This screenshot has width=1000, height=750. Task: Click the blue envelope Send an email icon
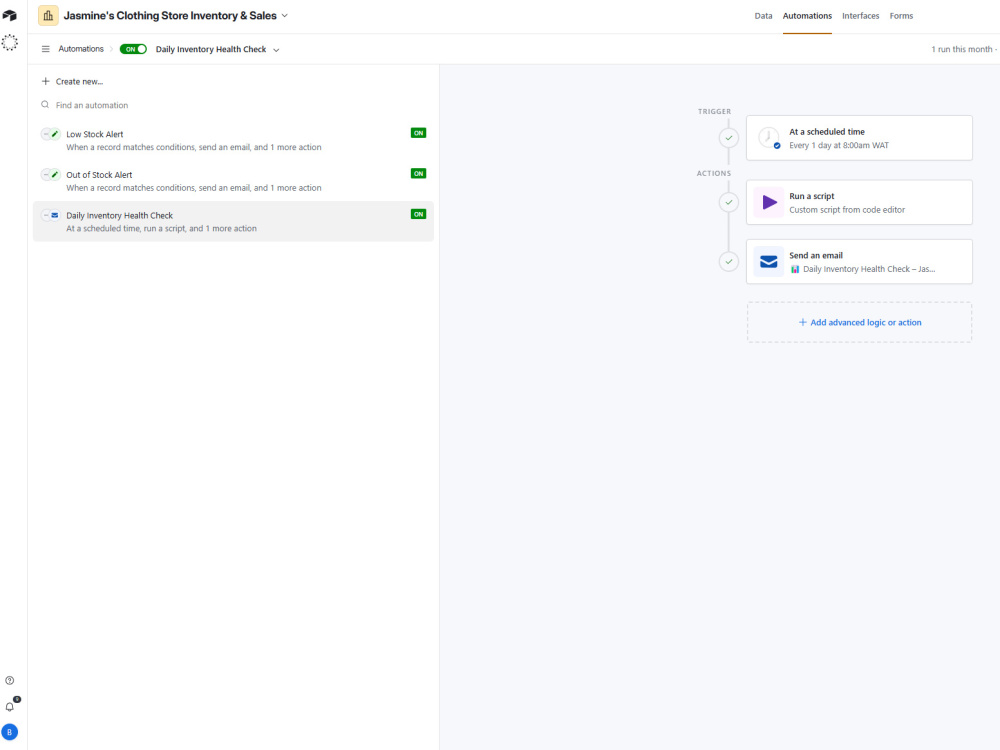(769, 261)
